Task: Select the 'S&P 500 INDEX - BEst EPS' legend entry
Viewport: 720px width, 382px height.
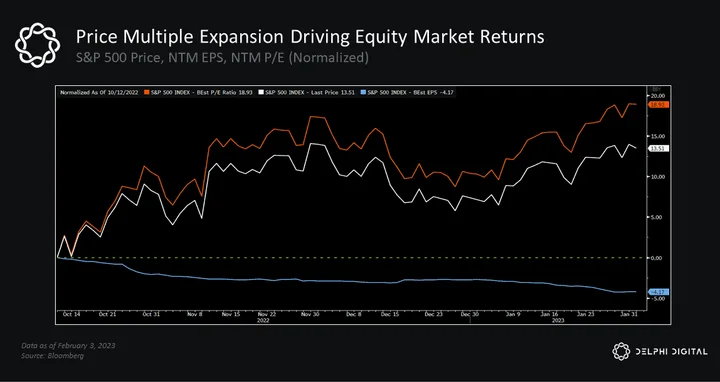Action: pos(408,92)
